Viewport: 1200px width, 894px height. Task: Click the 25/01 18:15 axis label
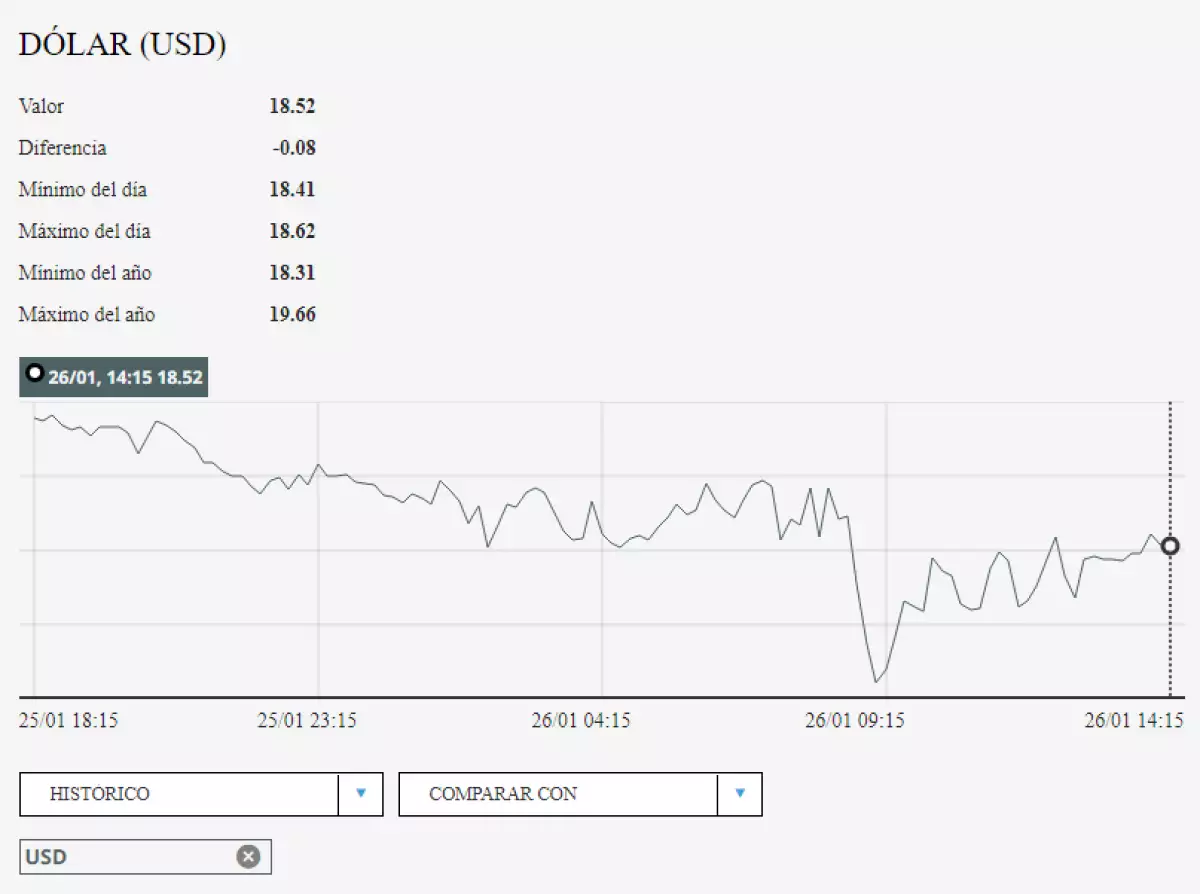pyautogui.click(x=68, y=720)
